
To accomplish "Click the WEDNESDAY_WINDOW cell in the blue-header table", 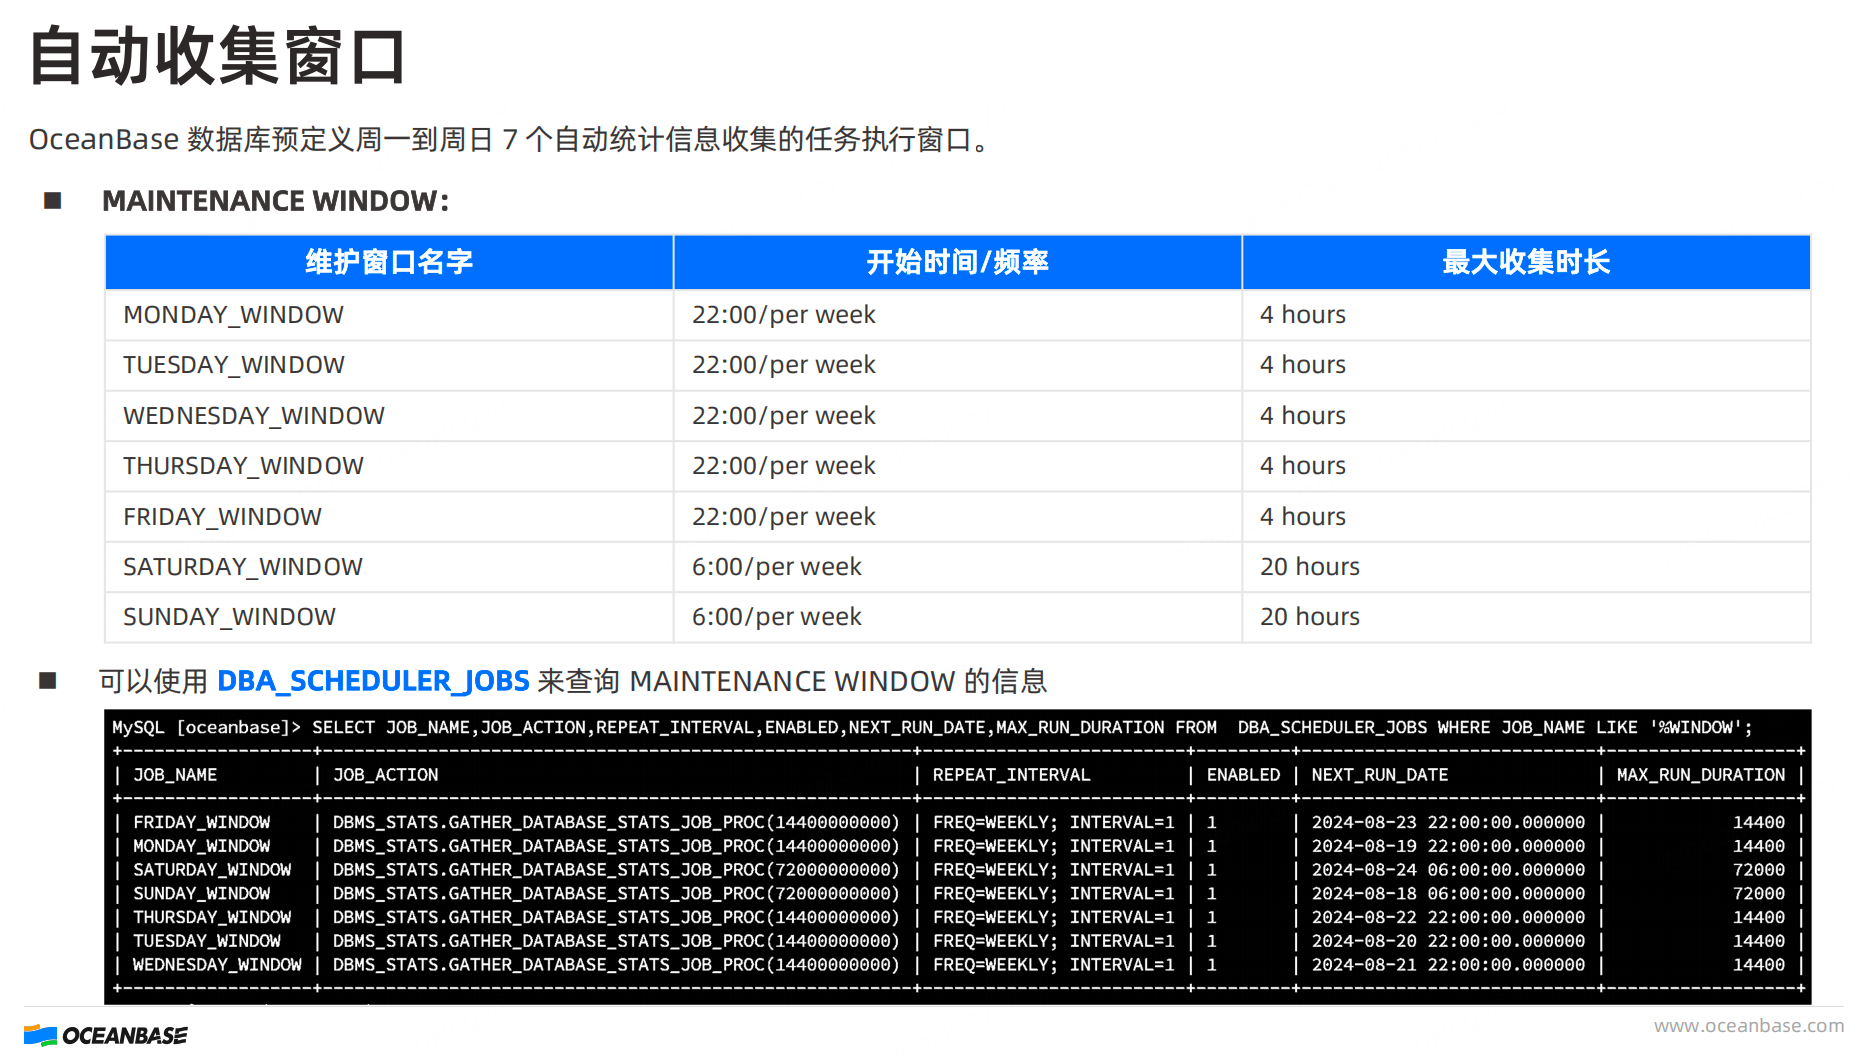I will coord(253,416).
